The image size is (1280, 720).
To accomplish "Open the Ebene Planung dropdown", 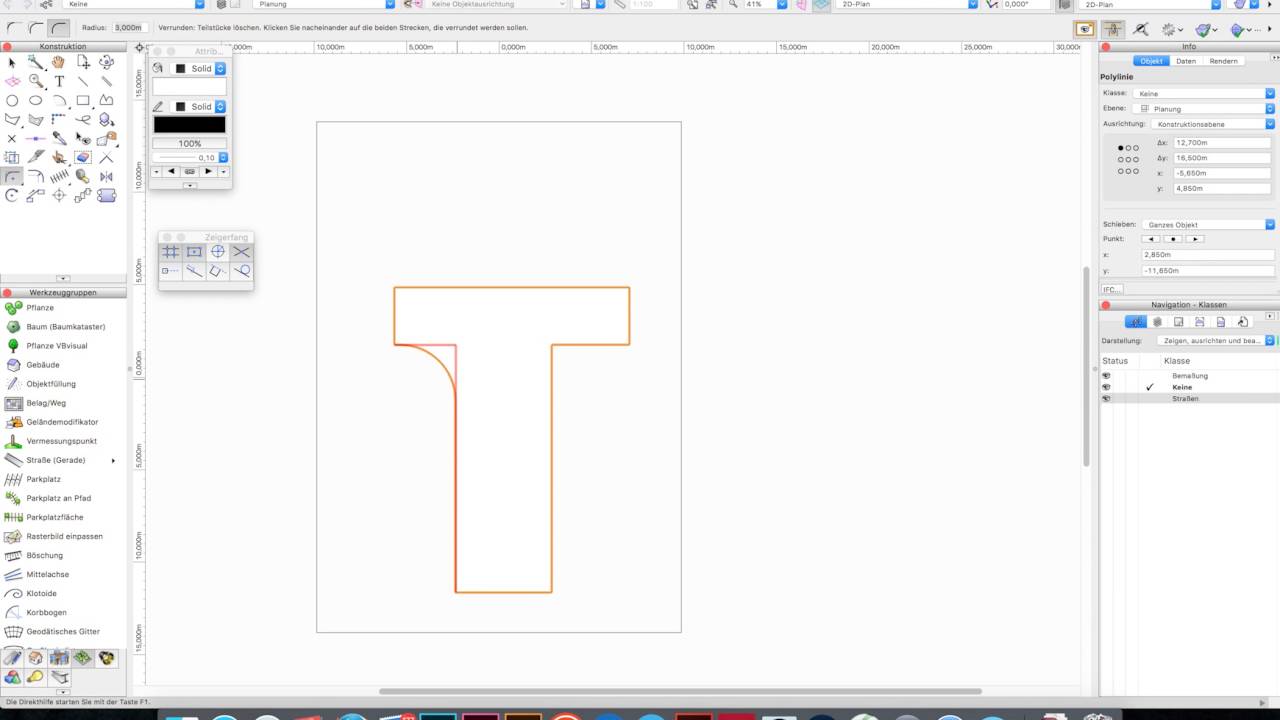I will [x=1204, y=108].
